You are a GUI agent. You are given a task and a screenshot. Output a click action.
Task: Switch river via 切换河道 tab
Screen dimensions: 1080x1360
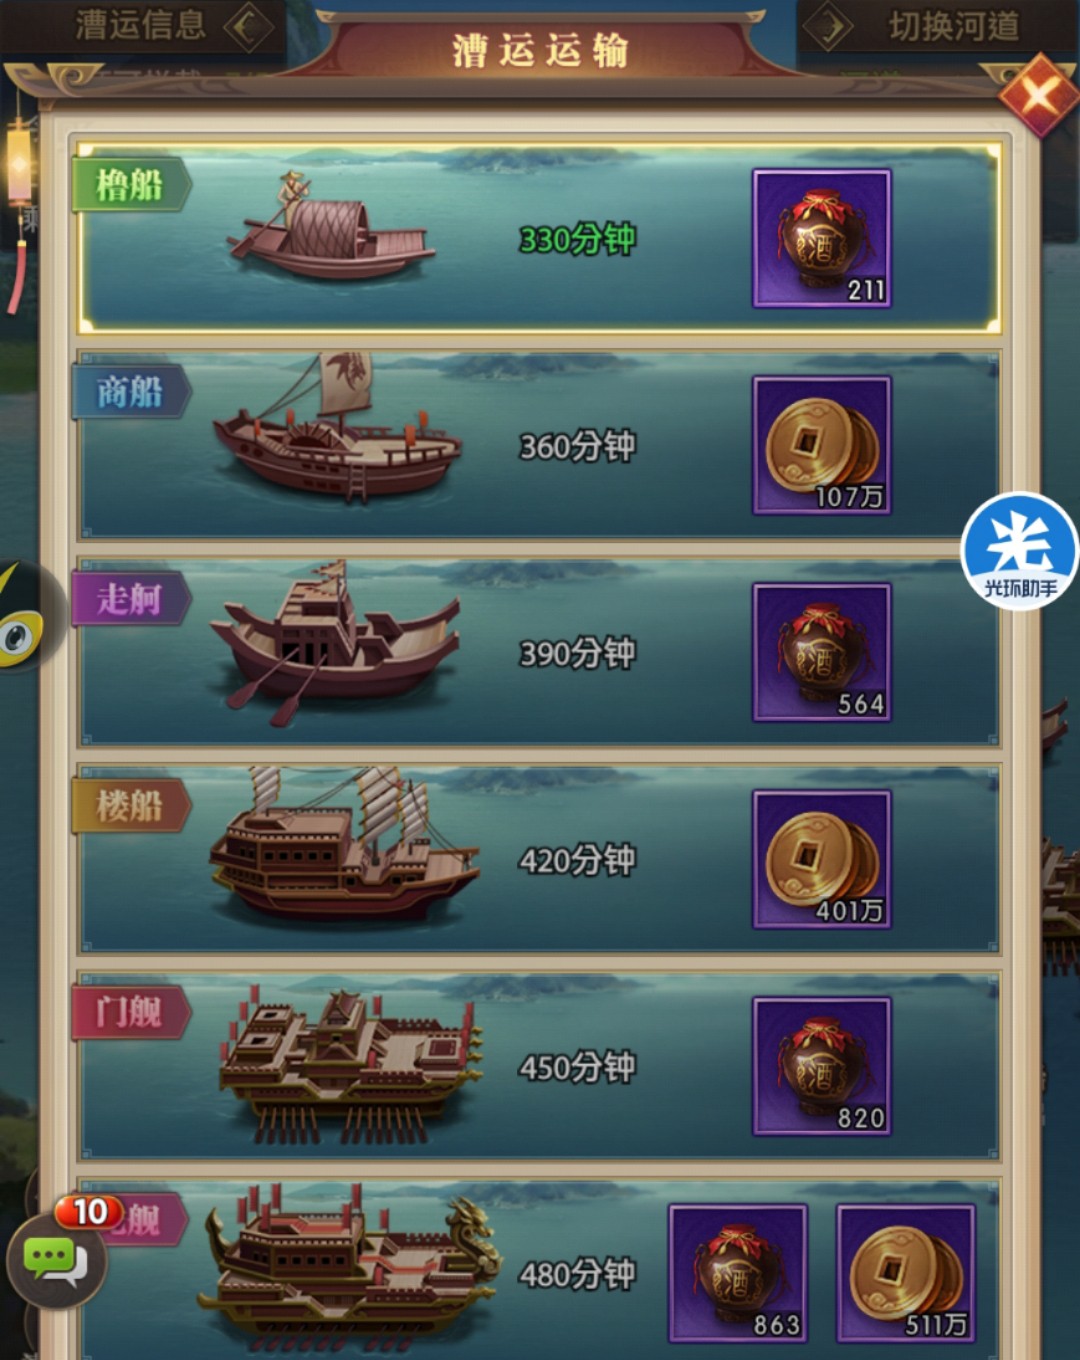(x=954, y=26)
